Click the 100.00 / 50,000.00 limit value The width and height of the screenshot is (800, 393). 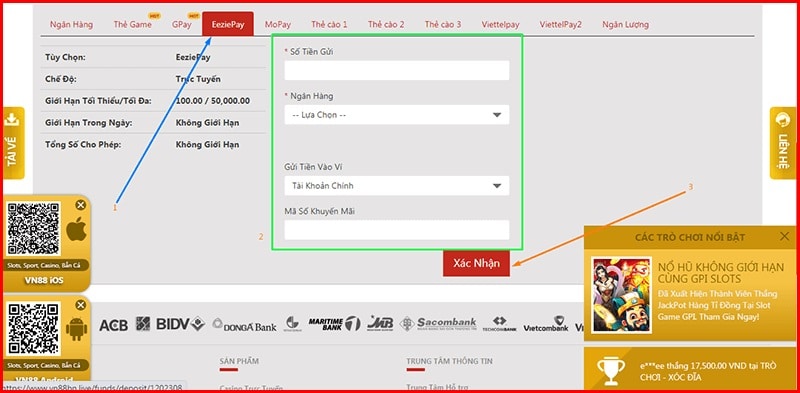(x=213, y=101)
